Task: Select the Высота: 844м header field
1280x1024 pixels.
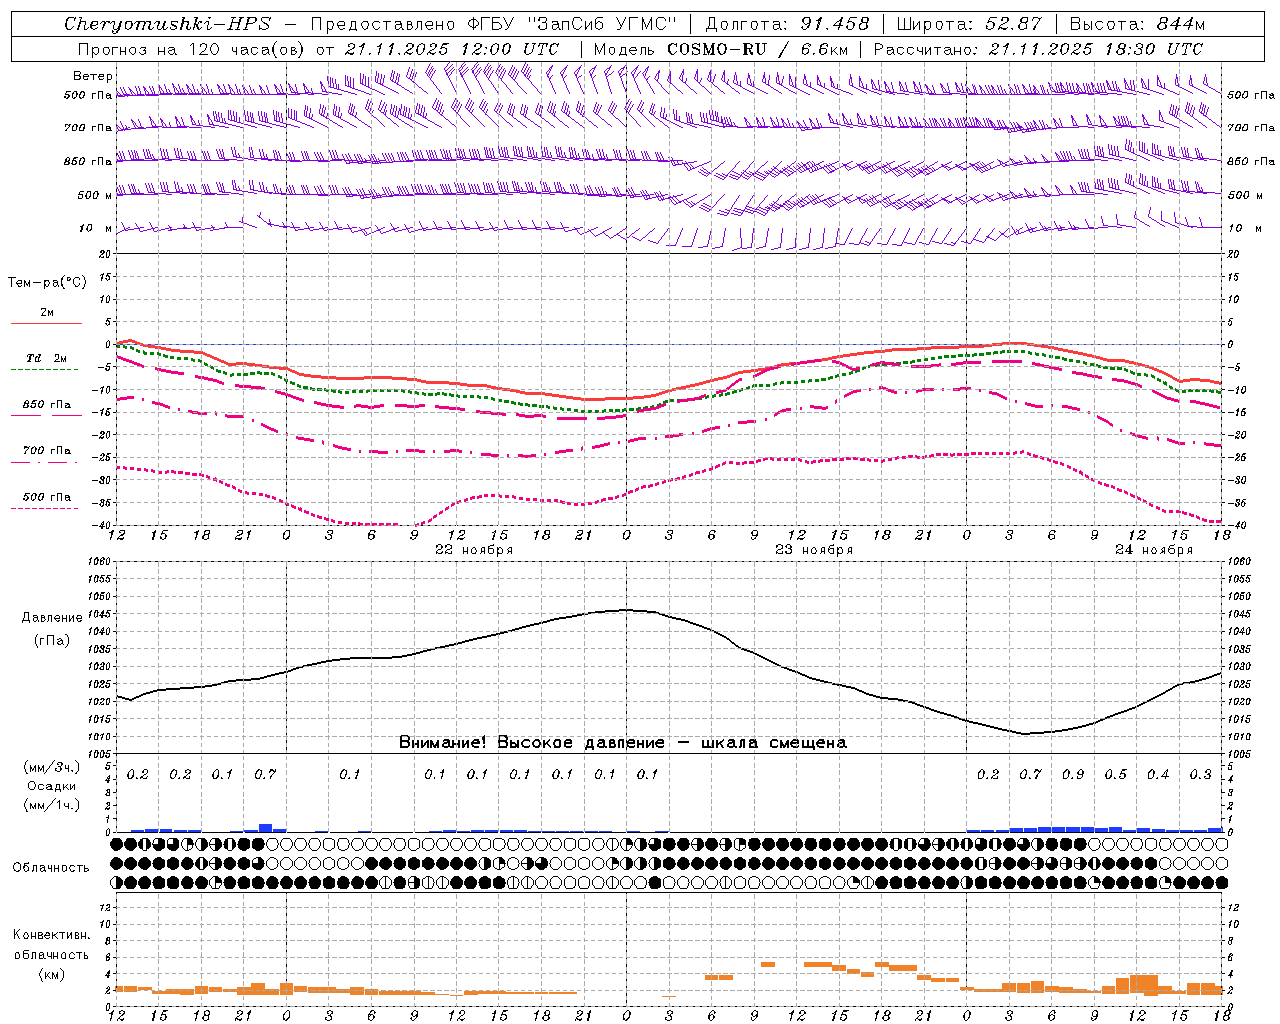Action: click(x=1137, y=24)
